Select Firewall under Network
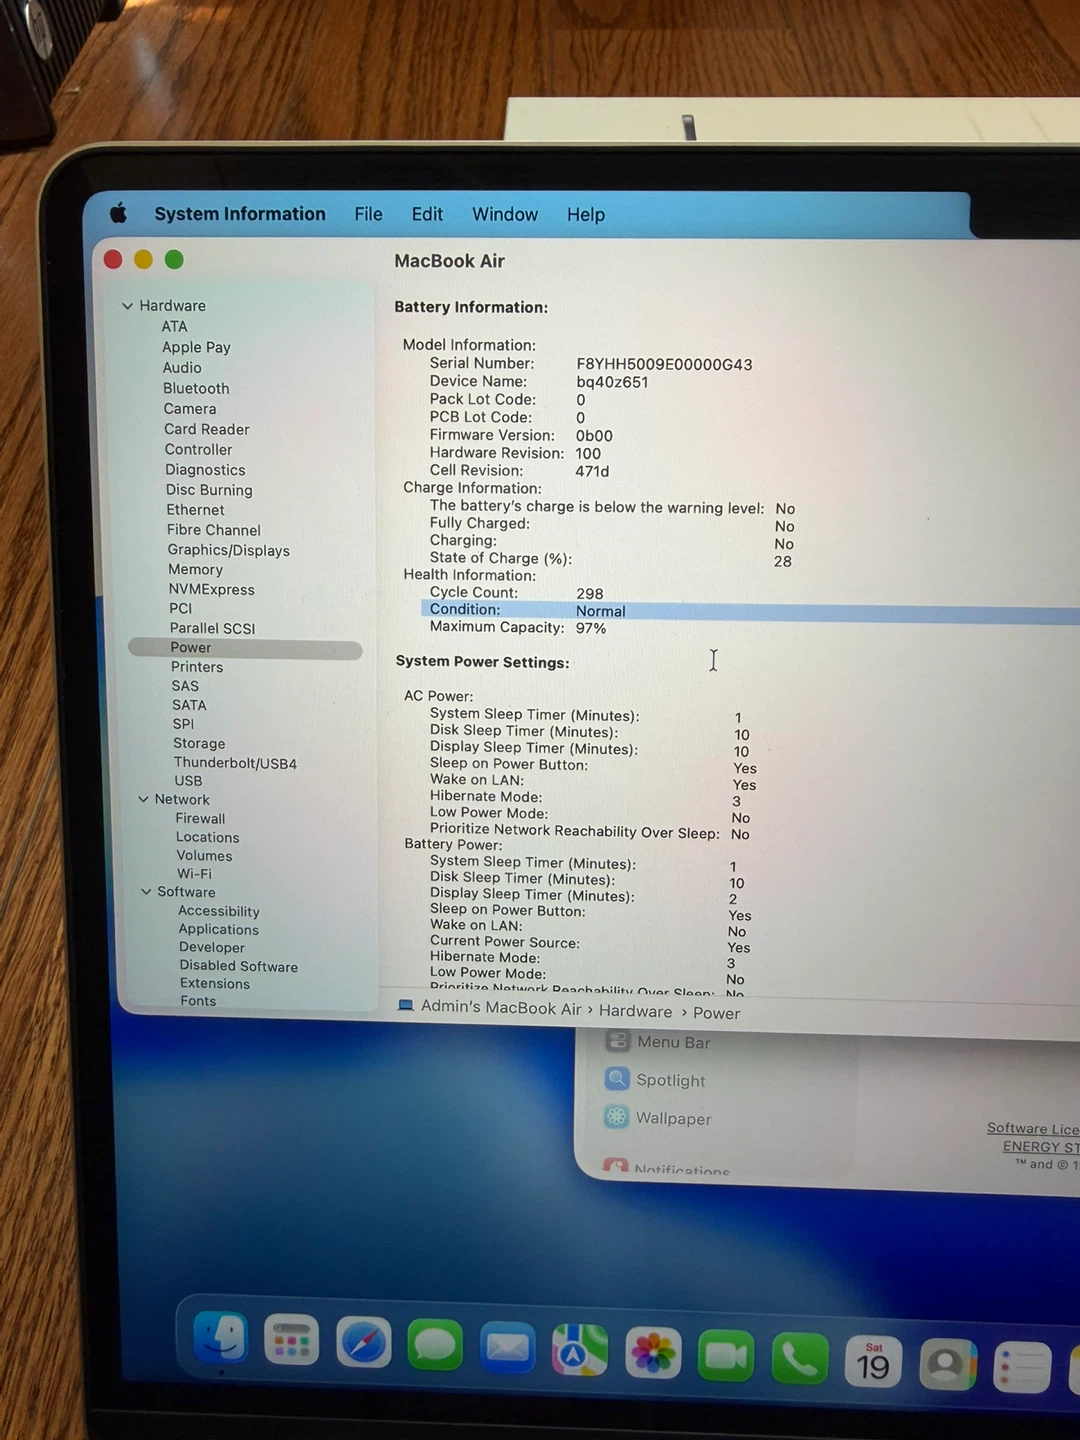Screen dimensions: 1080x1440 click(x=200, y=818)
